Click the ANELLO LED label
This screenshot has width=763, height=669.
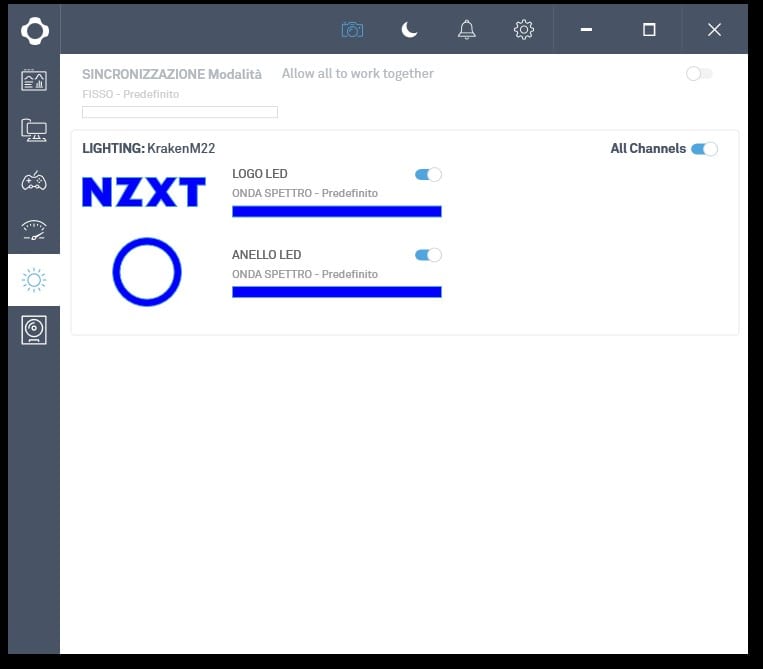click(267, 254)
